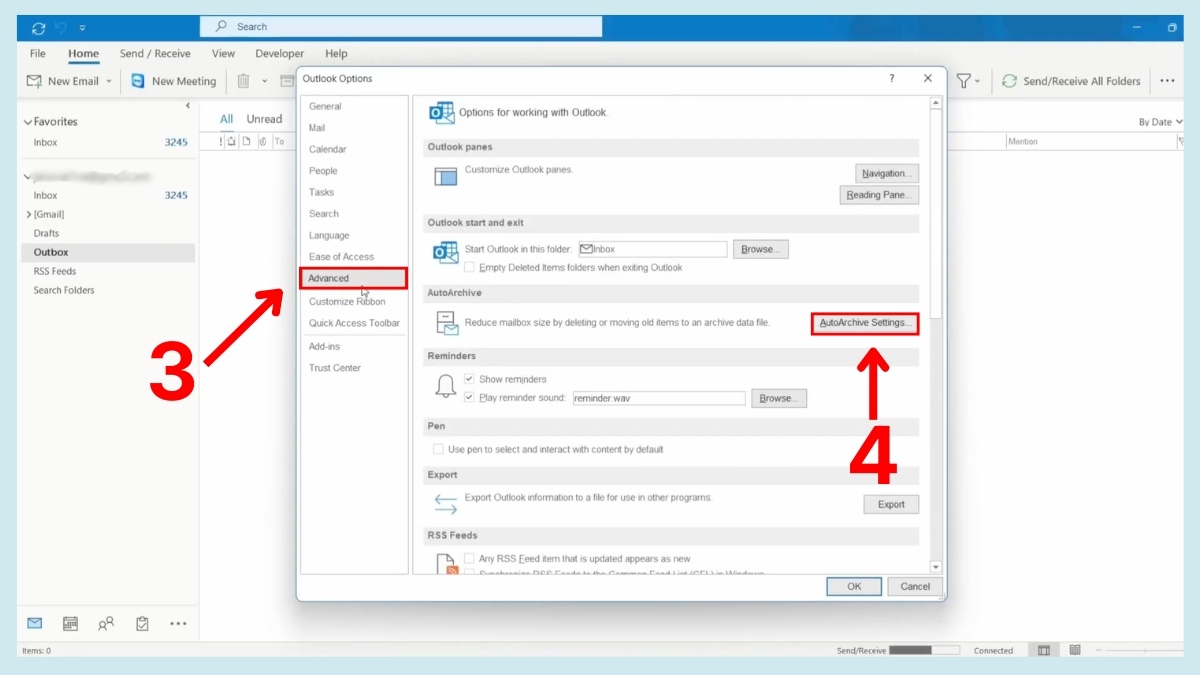Select the All messages filter
The width and height of the screenshot is (1200, 675).
click(x=226, y=119)
